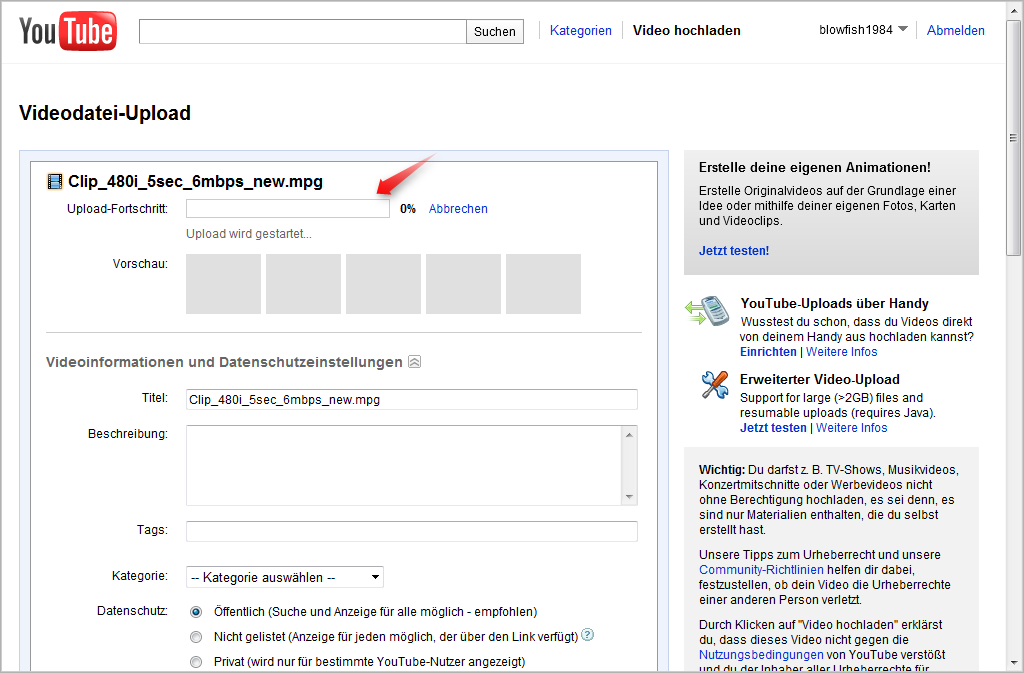1024x673 pixels.
Task: Select the Privat visibility option
Action: coord(196,661)
